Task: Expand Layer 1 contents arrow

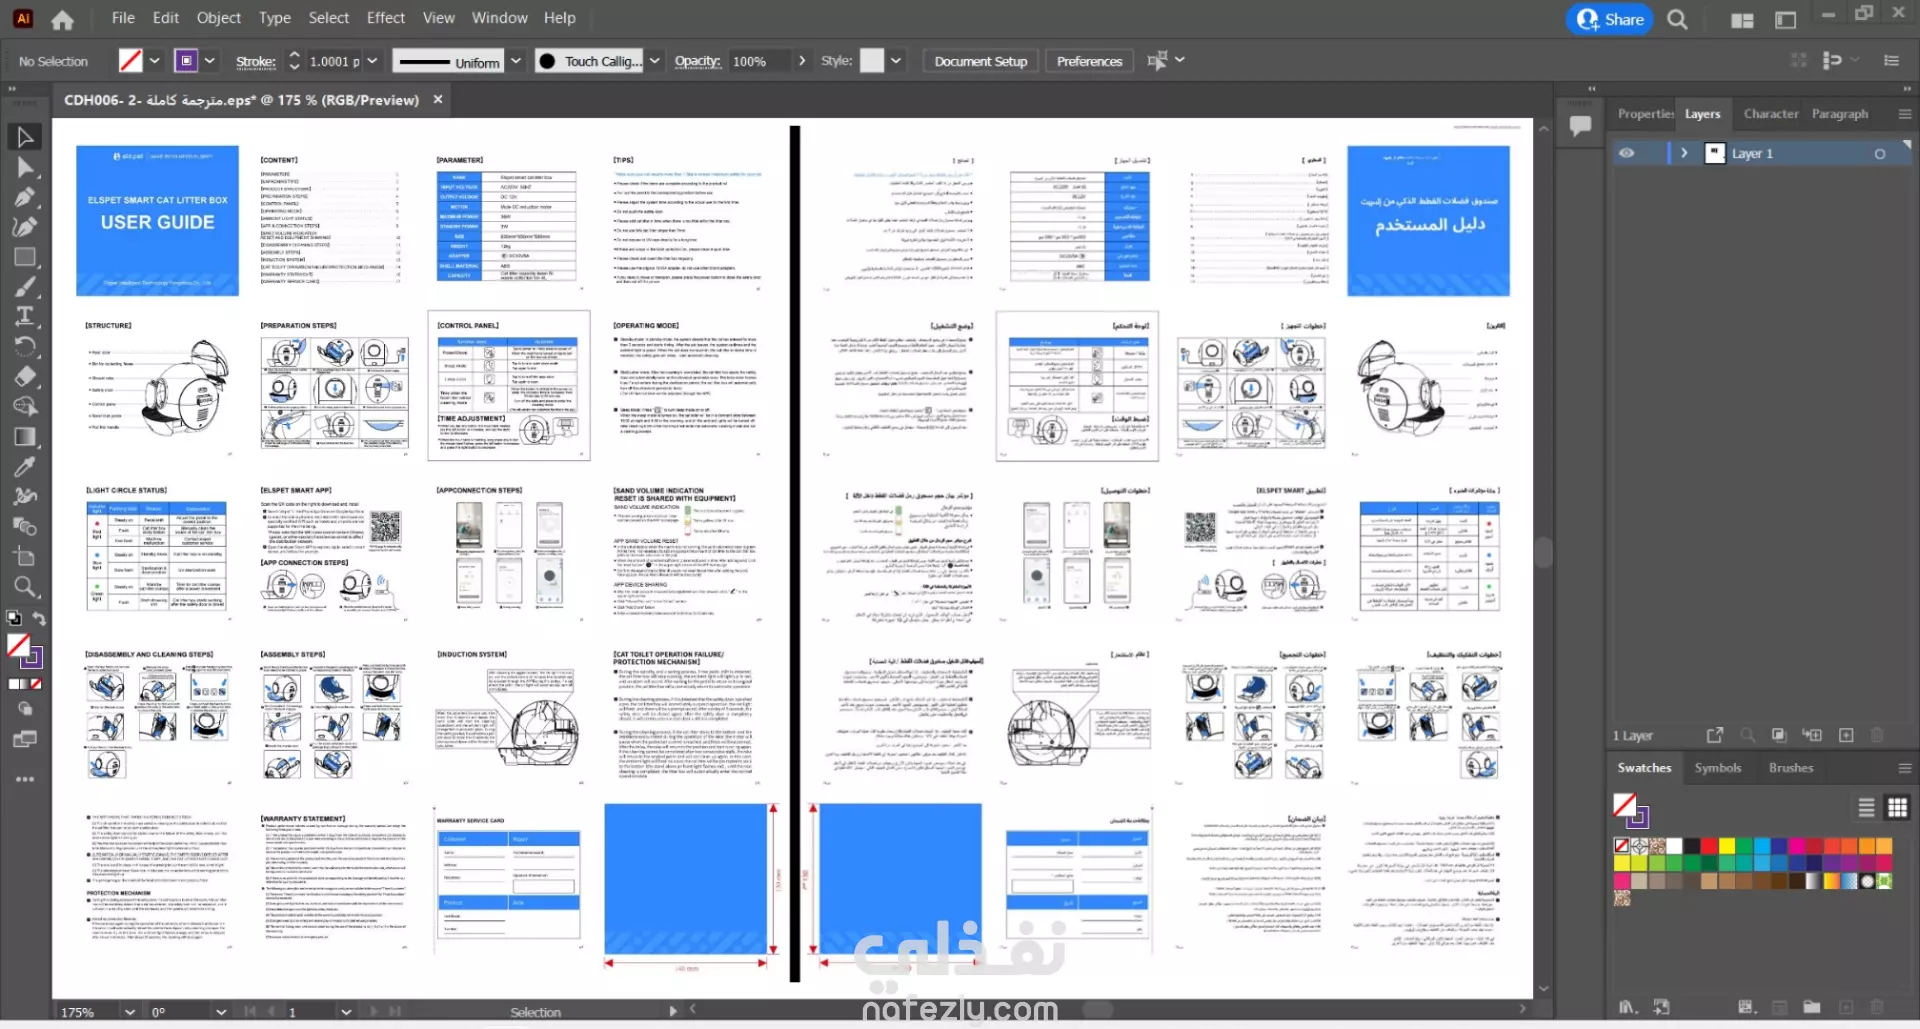Action: point(1685,153)
